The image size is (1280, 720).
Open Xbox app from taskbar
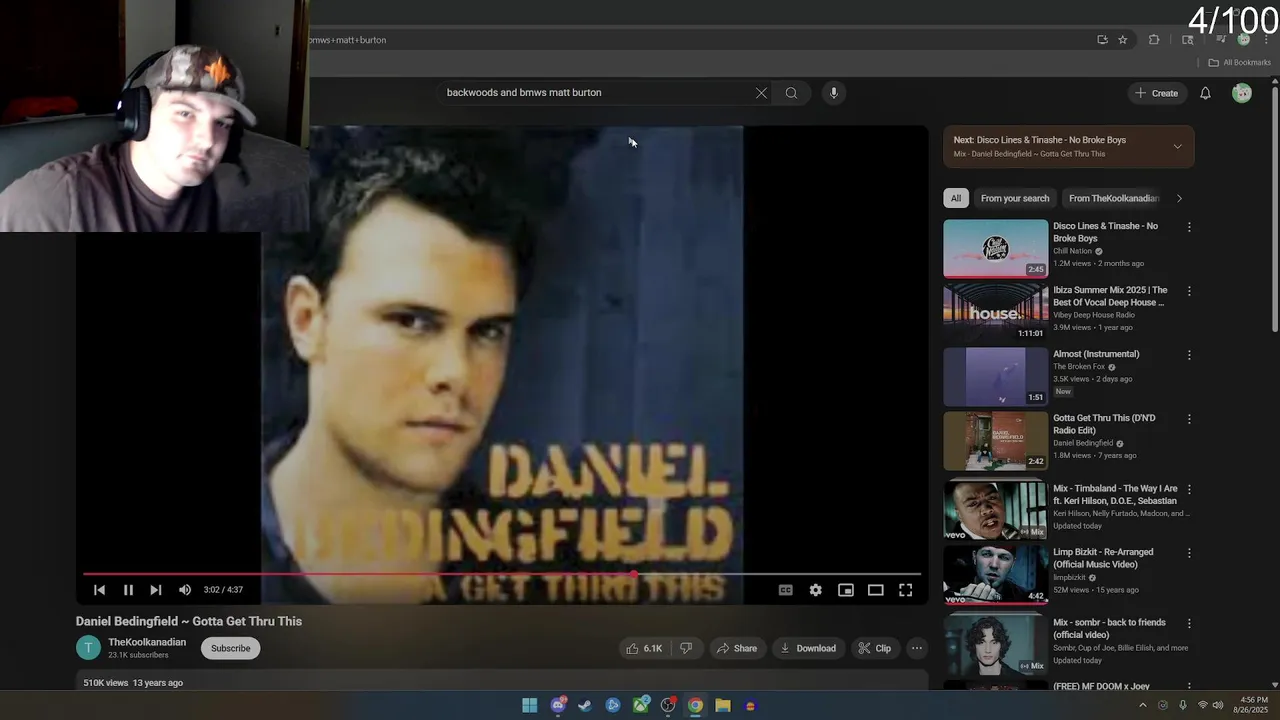point(641,705)
